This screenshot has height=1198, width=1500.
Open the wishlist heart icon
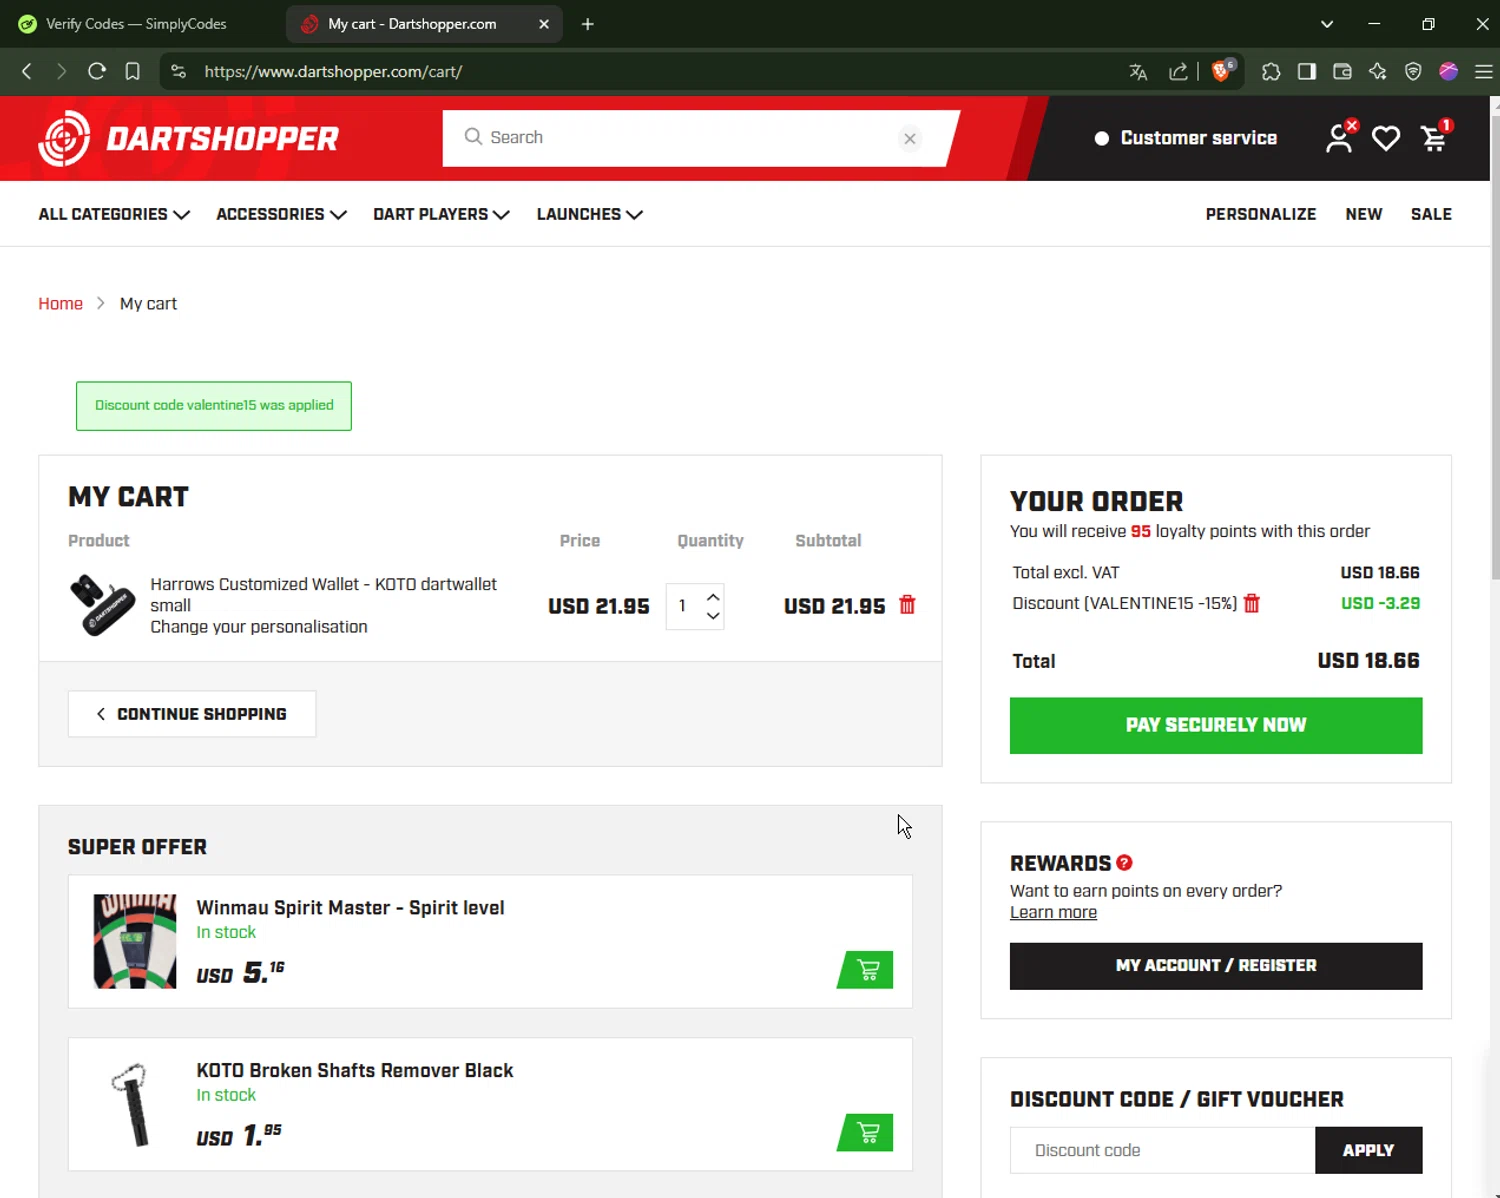tap(1386, 138)
